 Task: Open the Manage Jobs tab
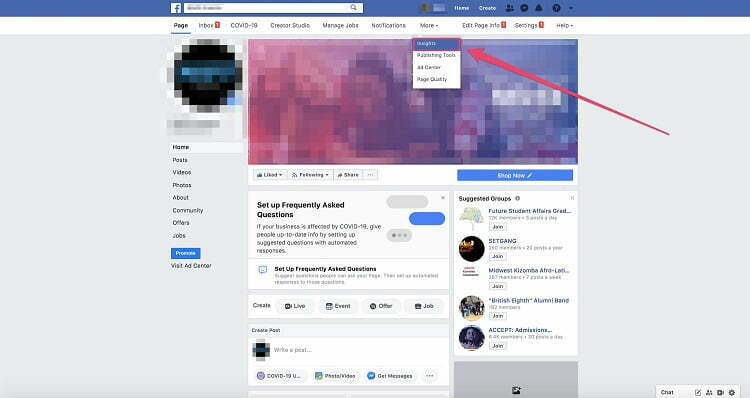340,25
